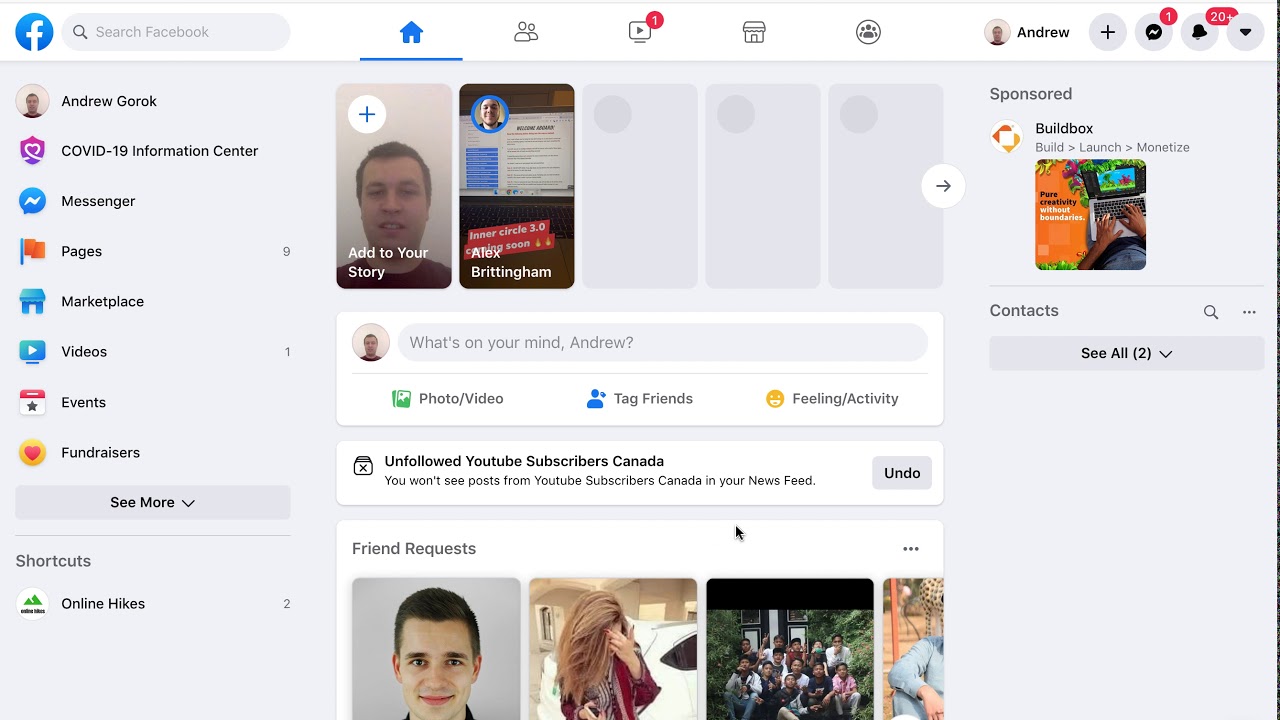Screen dimensions: 1280x720
Task: Open the Contacts options ellipsis
Action: (x=1249, y=312)
